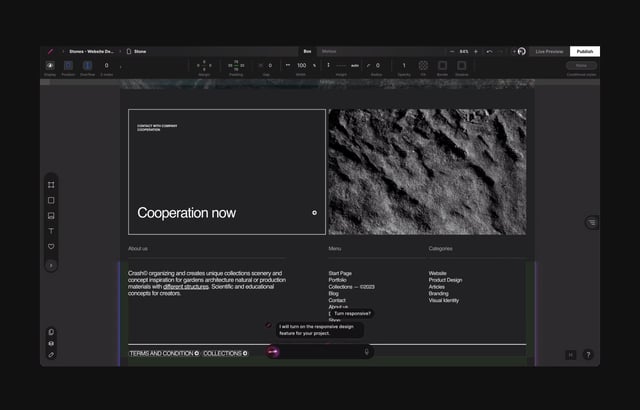Open the help question mark button
Viewport: 640px width, 410px height.
588,355
